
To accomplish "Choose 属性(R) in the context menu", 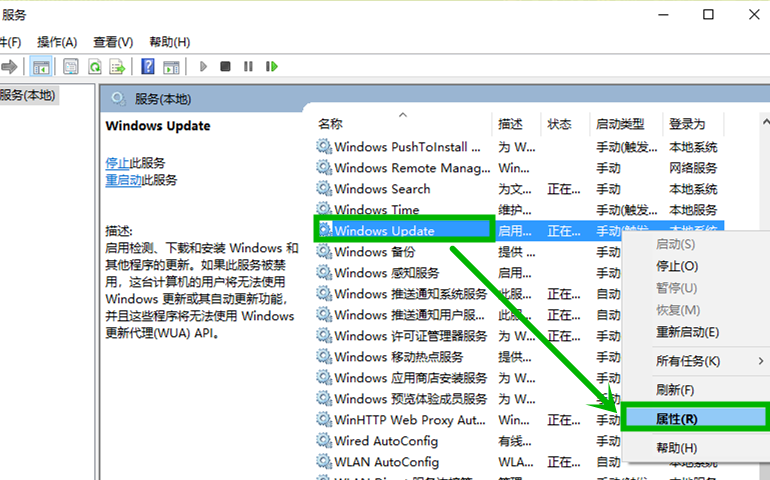I will (694, 419).
